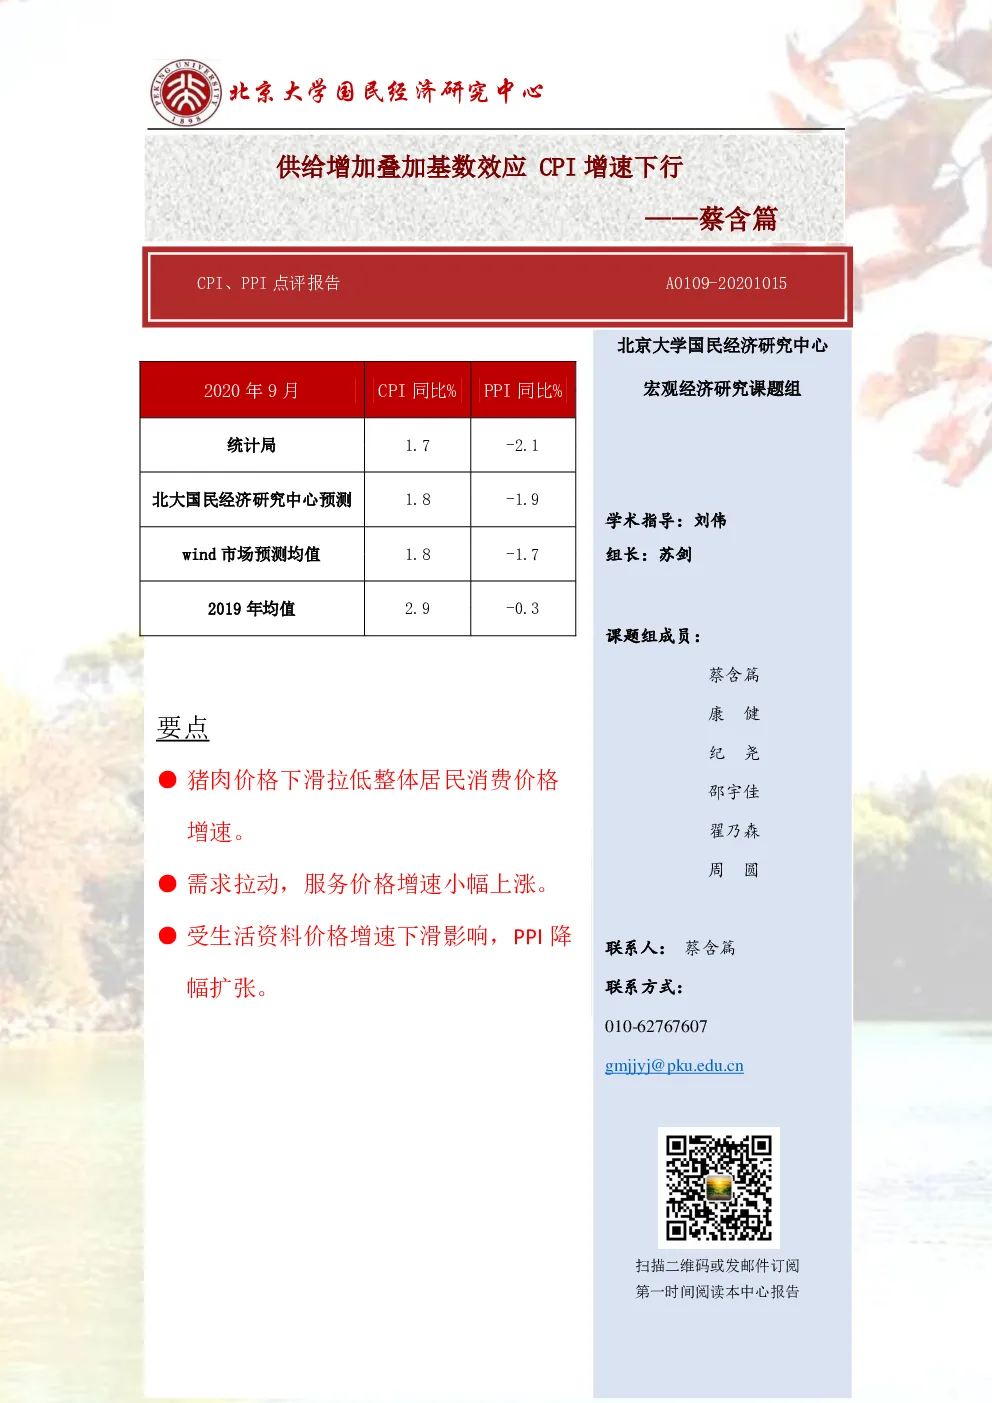
Task: Click the 扫描二维码或发邮件订阅 caption
Action: [x=718, y=1266]
